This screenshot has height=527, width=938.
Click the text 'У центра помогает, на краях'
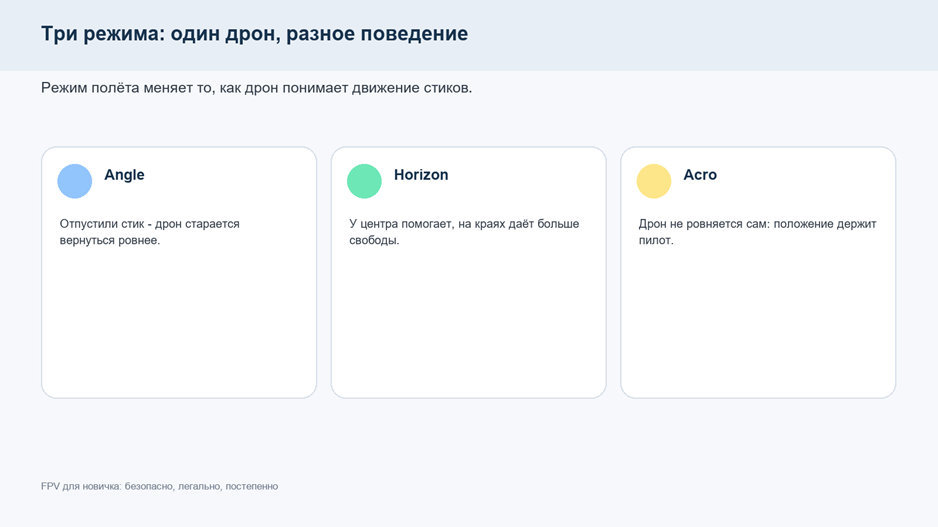pyautogui.click(x=427, y=224)
